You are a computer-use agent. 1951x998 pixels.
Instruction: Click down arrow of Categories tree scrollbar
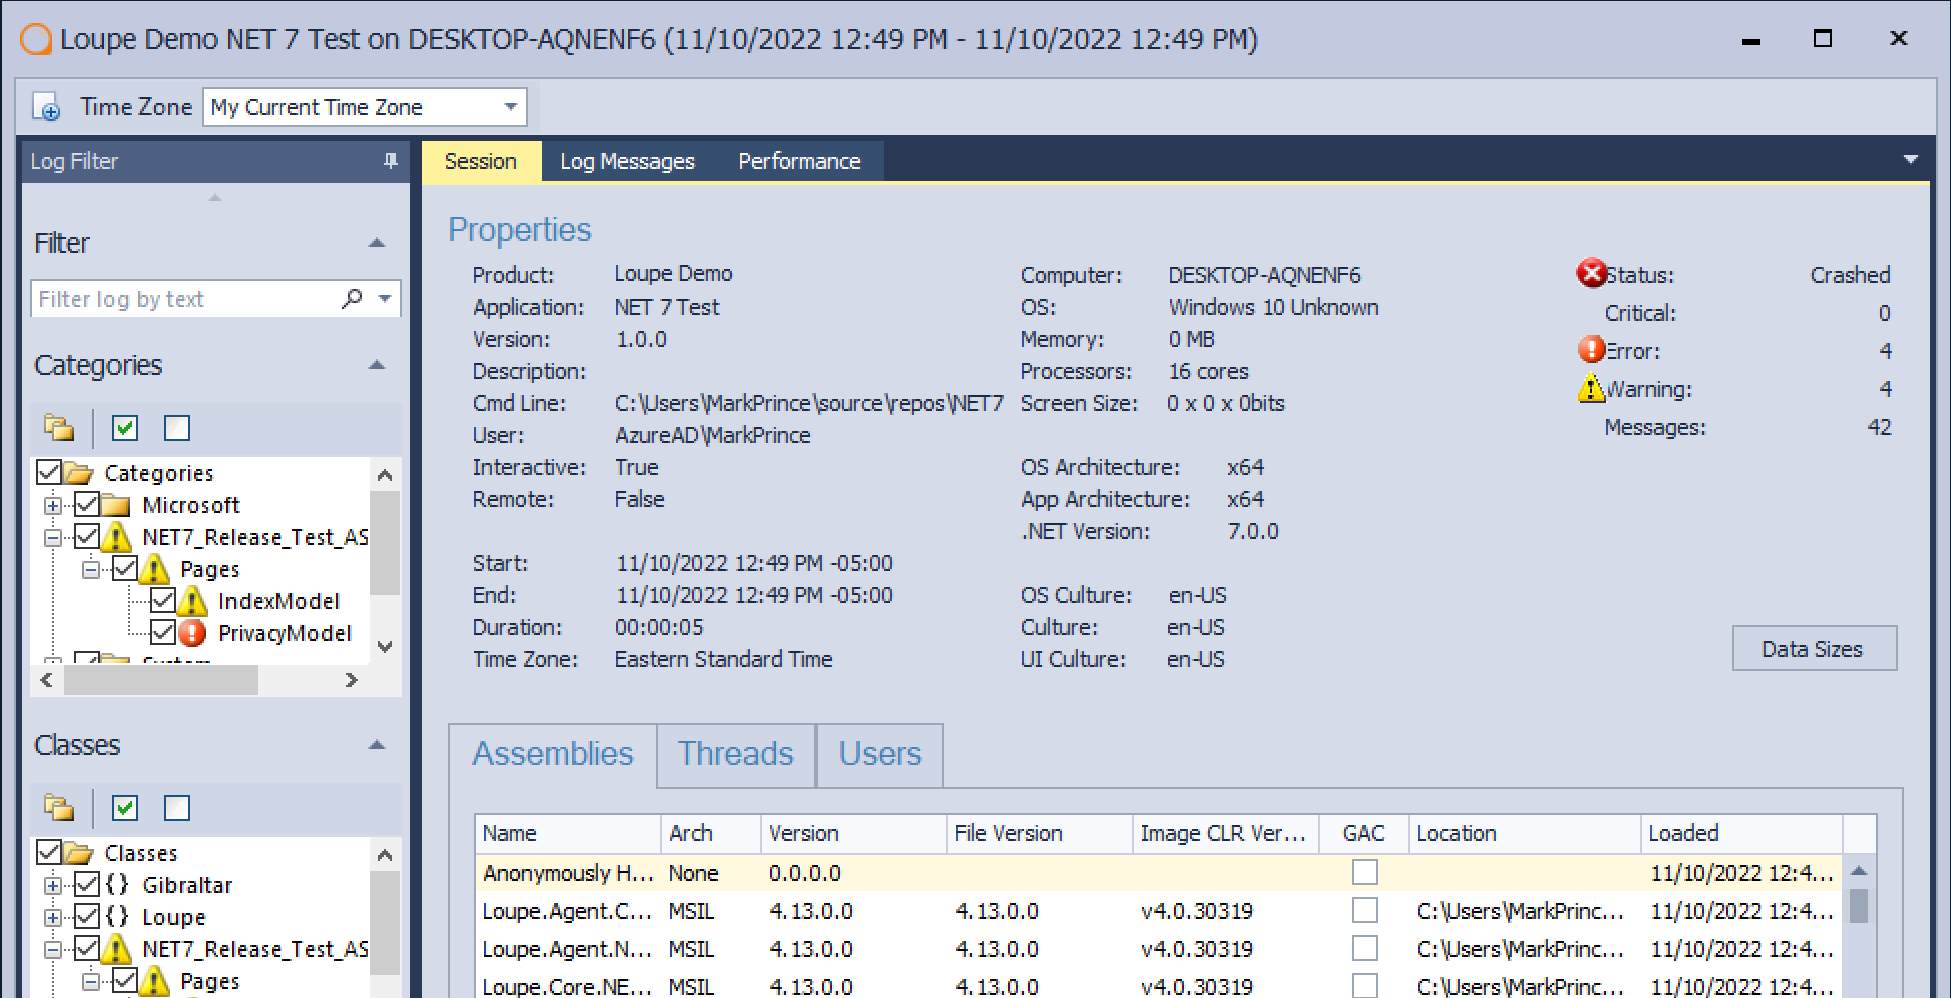(x=385, y=647)
